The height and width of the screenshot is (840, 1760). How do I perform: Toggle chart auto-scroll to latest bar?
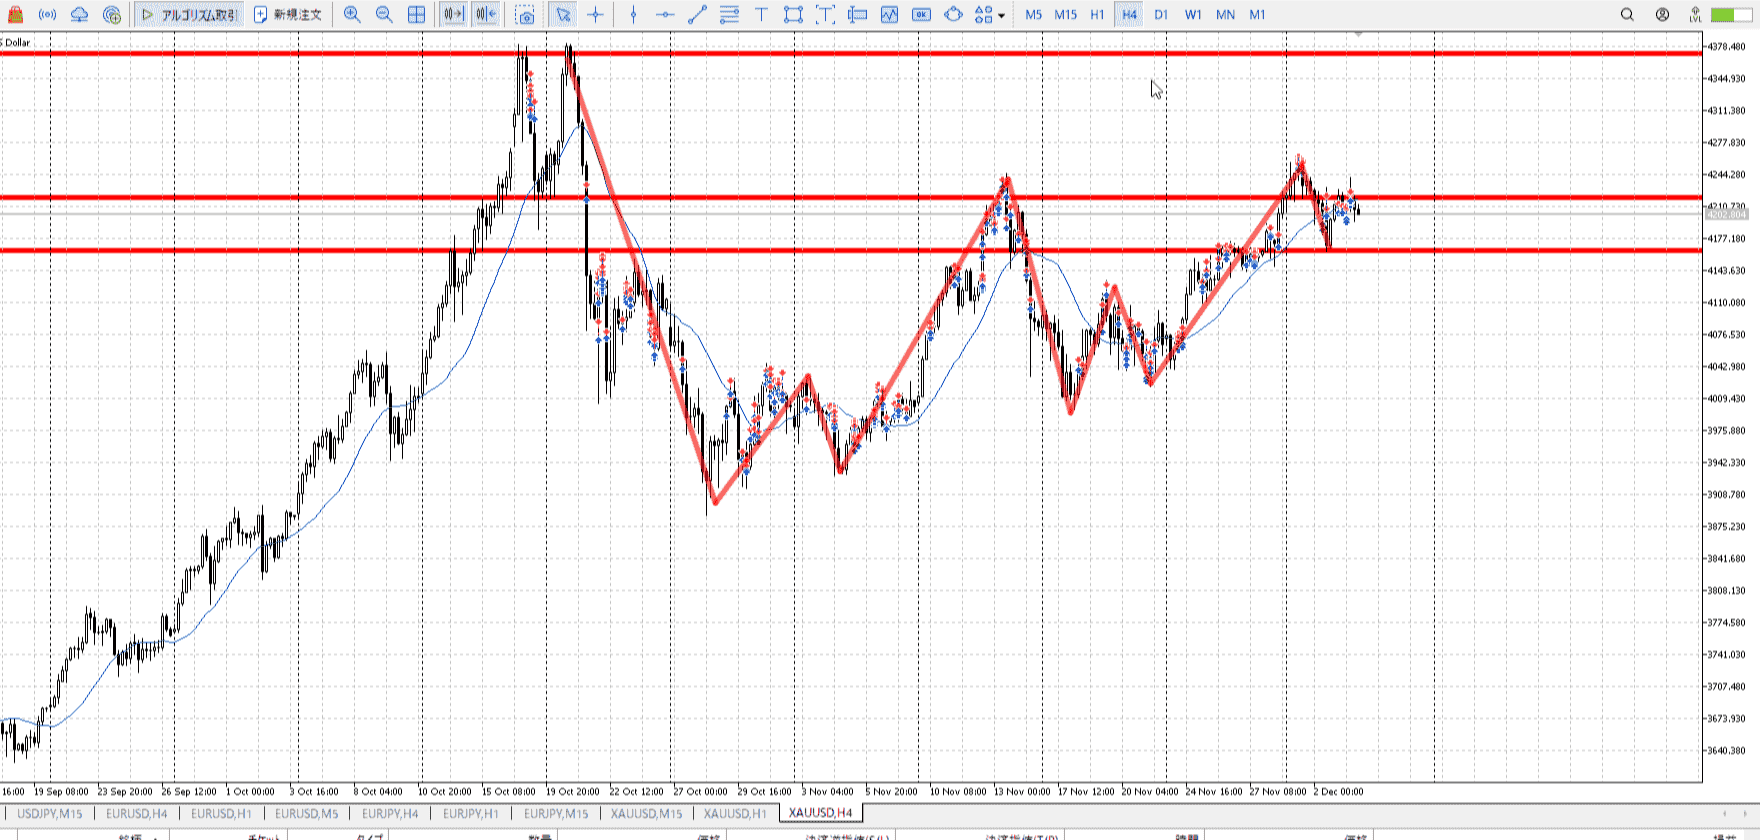click(453, 15)
